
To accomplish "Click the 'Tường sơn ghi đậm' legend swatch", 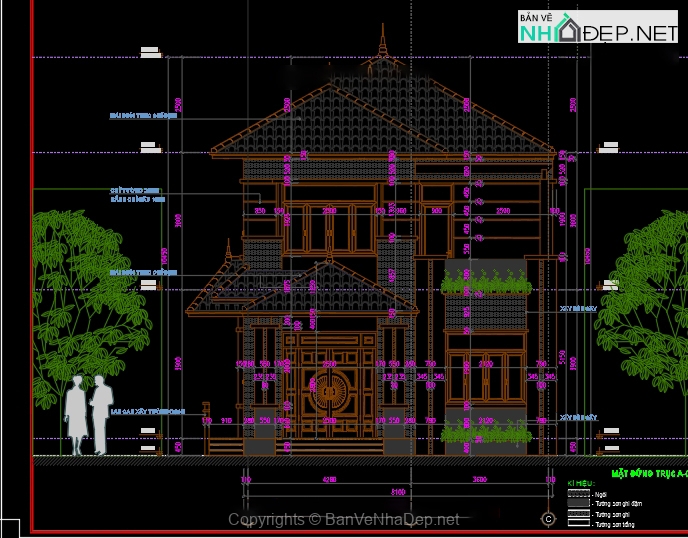I will click(578, 503).
